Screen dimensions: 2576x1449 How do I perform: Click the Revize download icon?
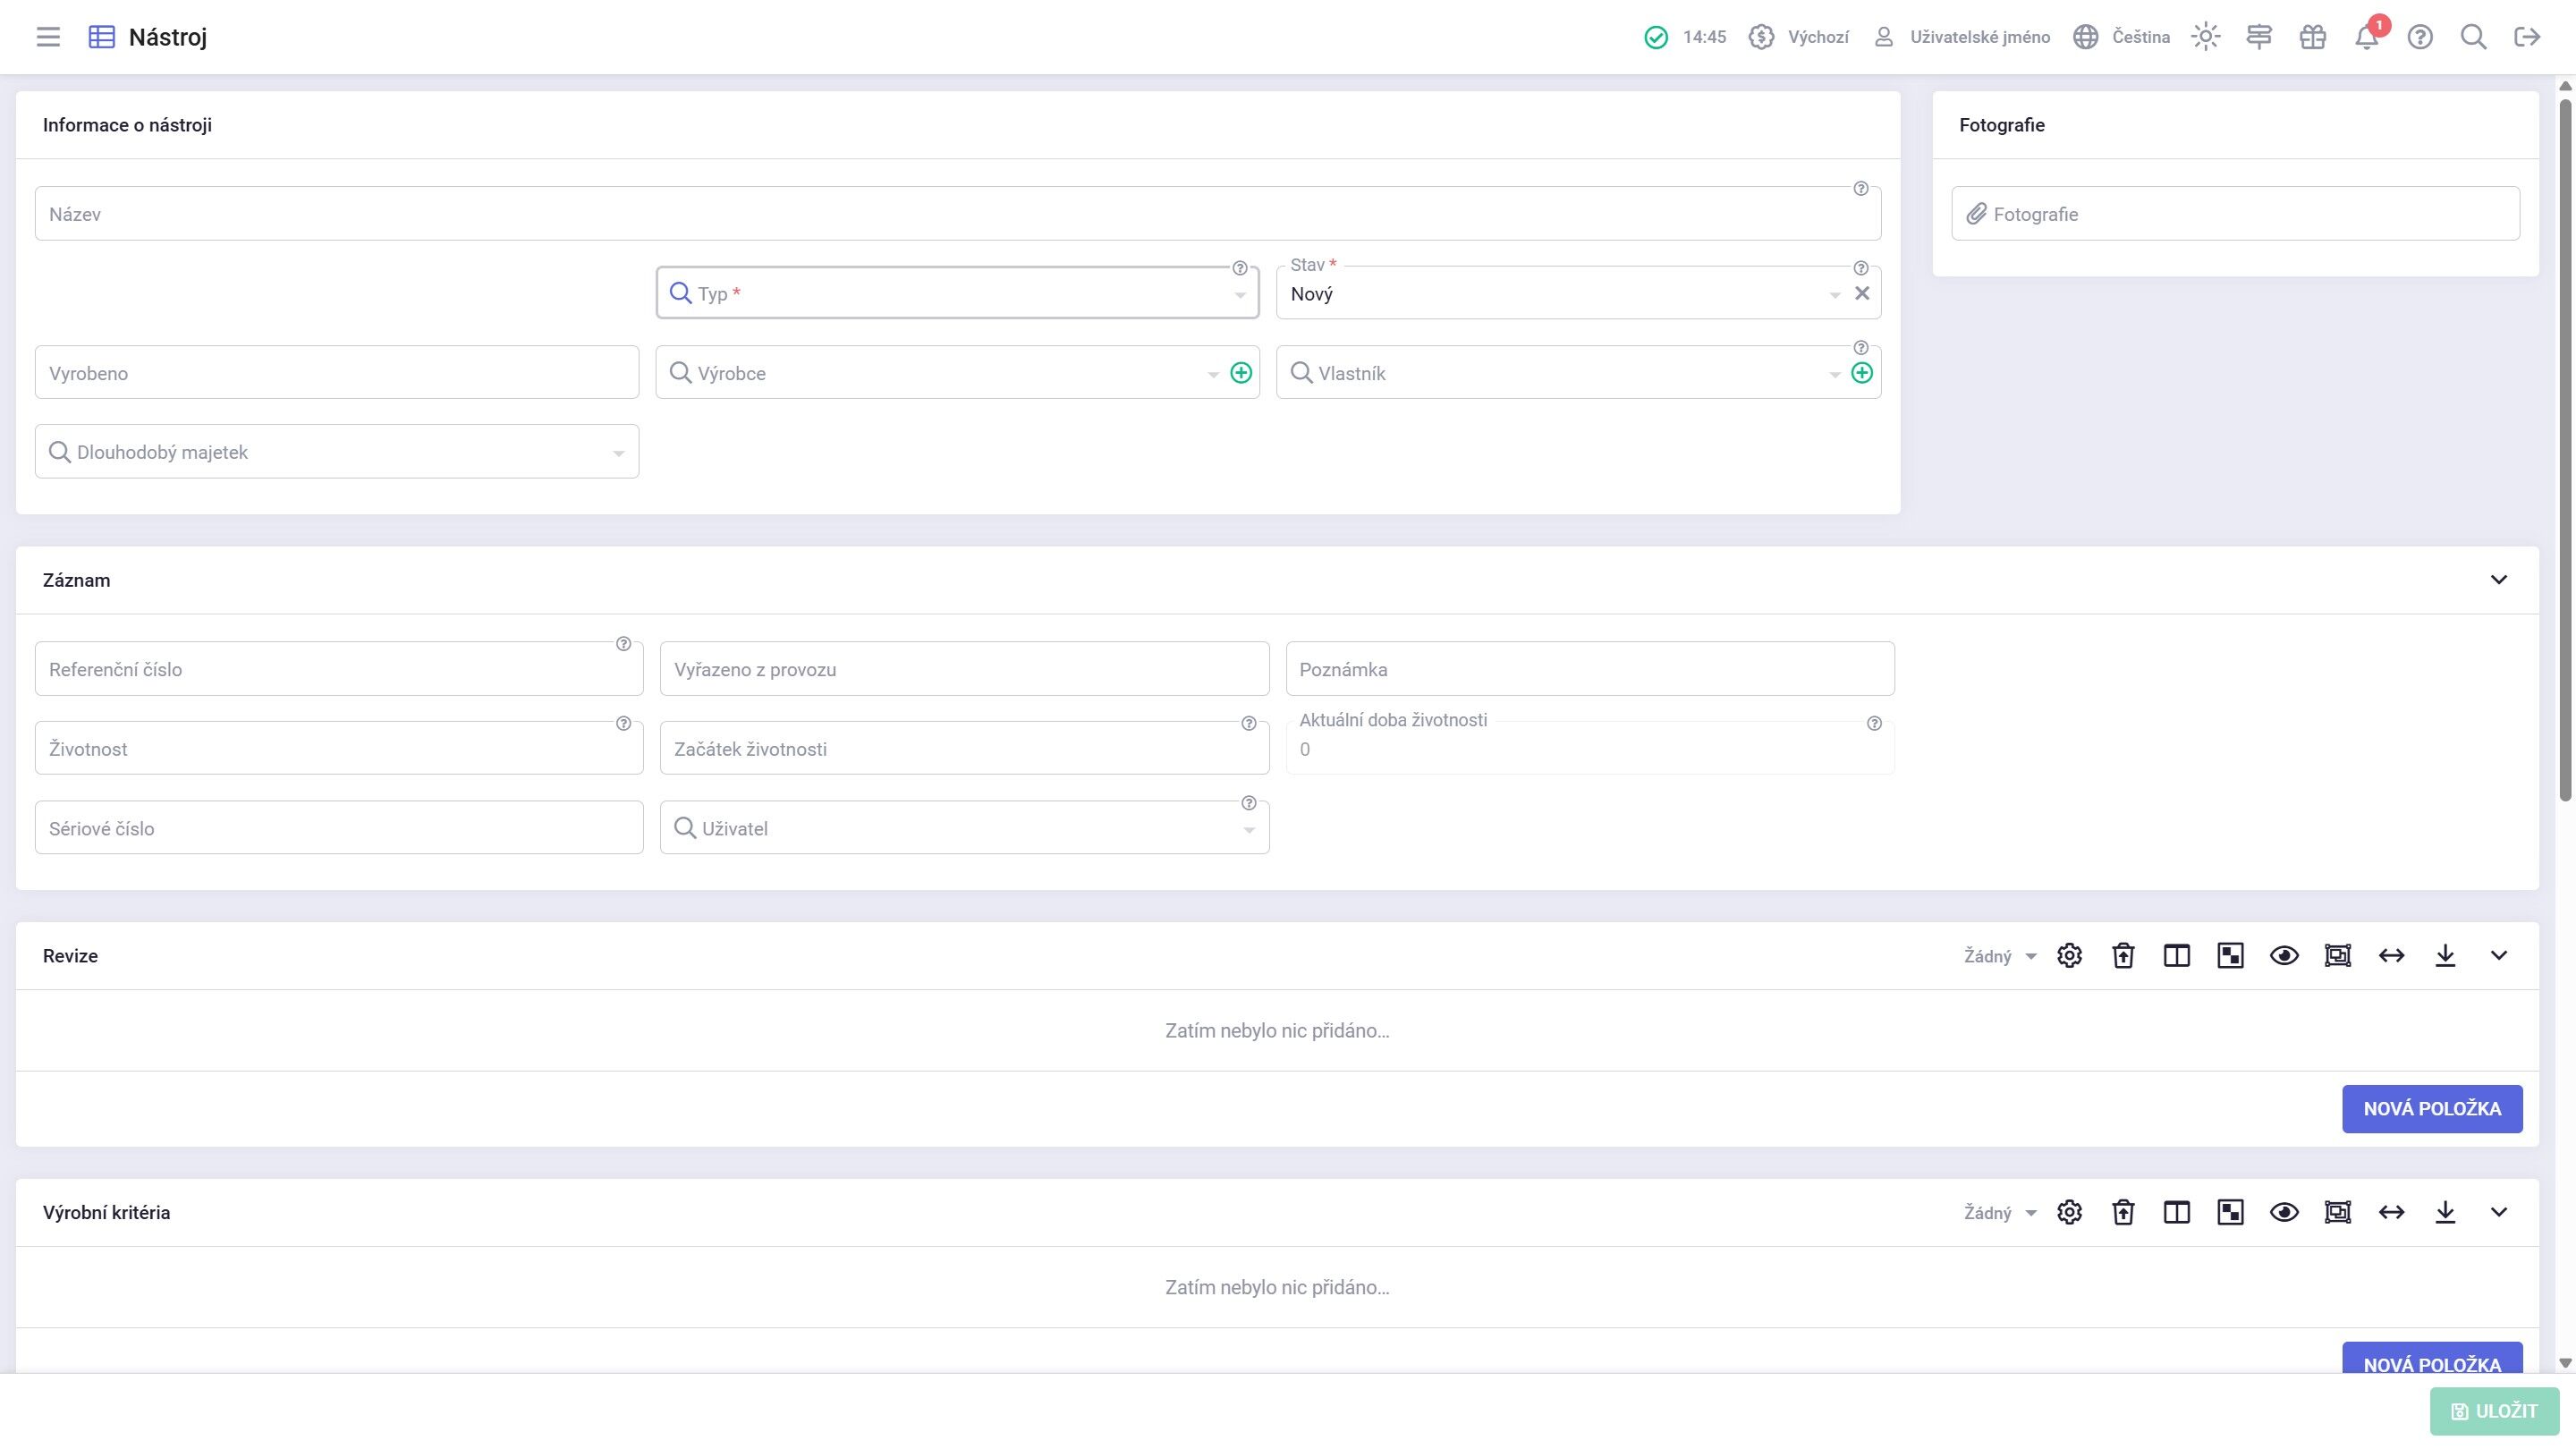coord(2444,955)
